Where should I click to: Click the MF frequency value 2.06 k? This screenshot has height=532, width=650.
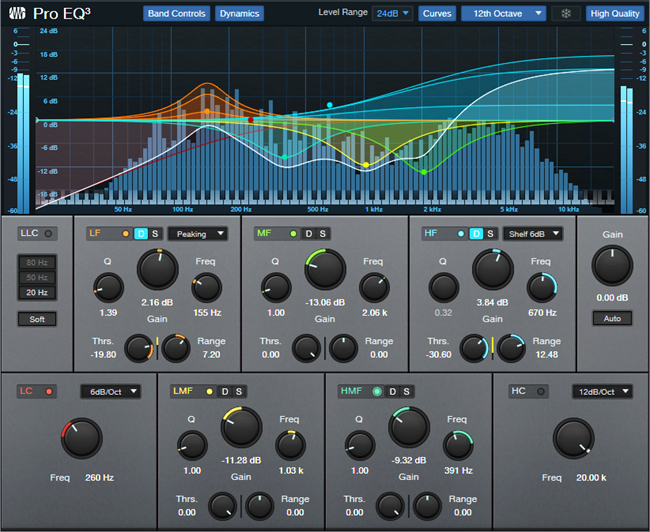(x=374, y=313)
